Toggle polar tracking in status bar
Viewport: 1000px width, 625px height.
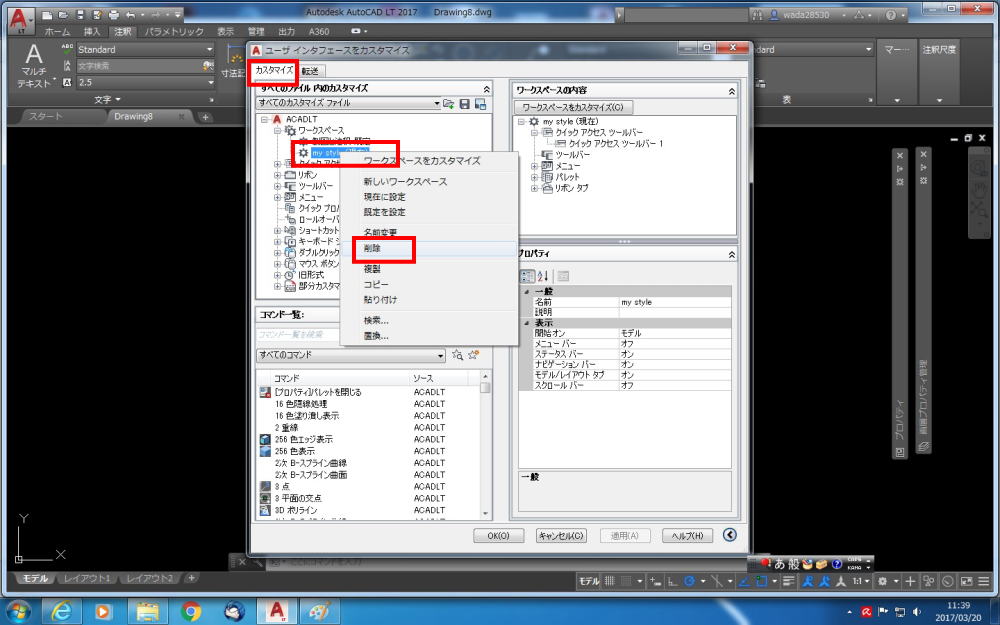pos(689,581)
